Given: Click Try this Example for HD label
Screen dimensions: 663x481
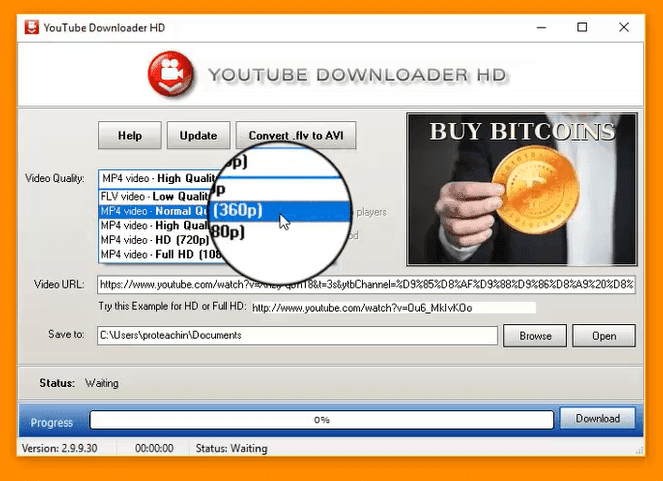Looking at the screenshot, I should [x=172, y=306].
